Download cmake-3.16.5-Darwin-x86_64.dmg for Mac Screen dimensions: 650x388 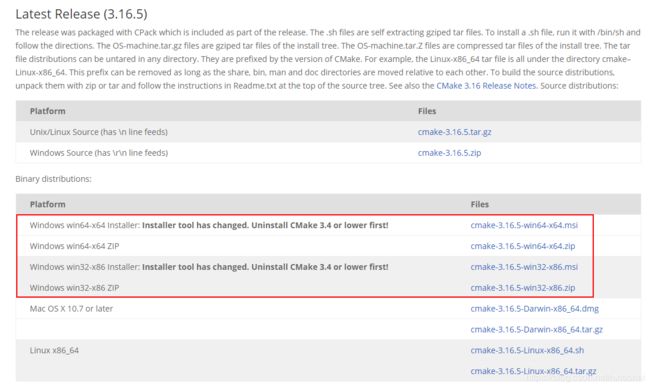click(x=534, y=308)
